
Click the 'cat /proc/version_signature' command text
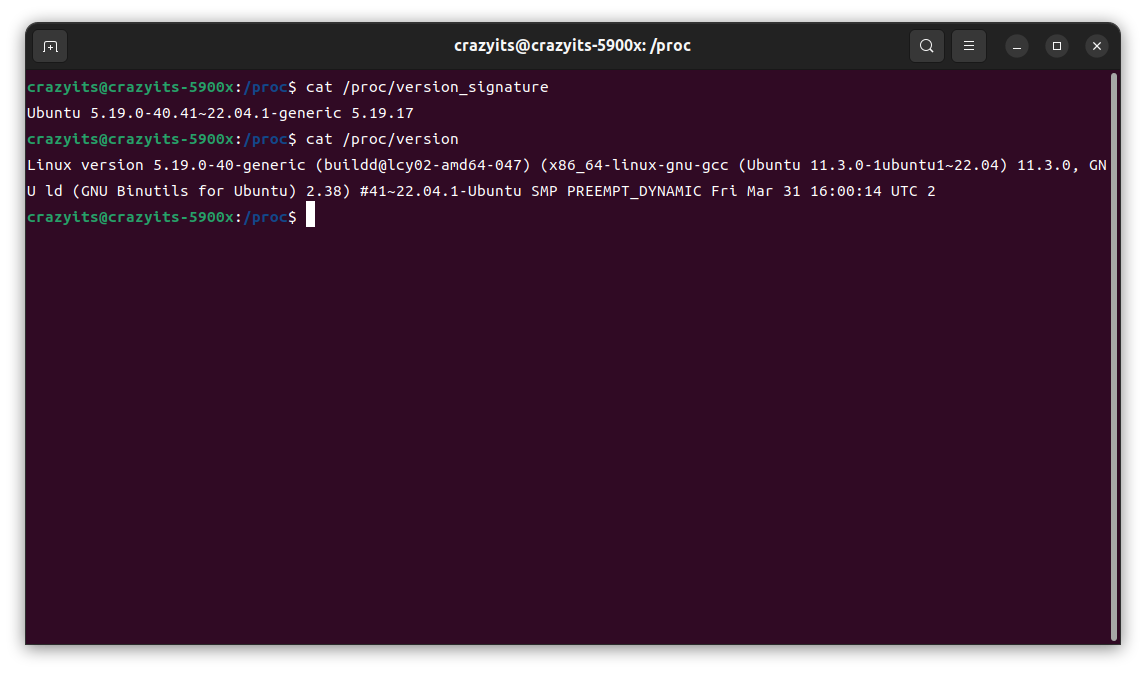pos(427,87)
